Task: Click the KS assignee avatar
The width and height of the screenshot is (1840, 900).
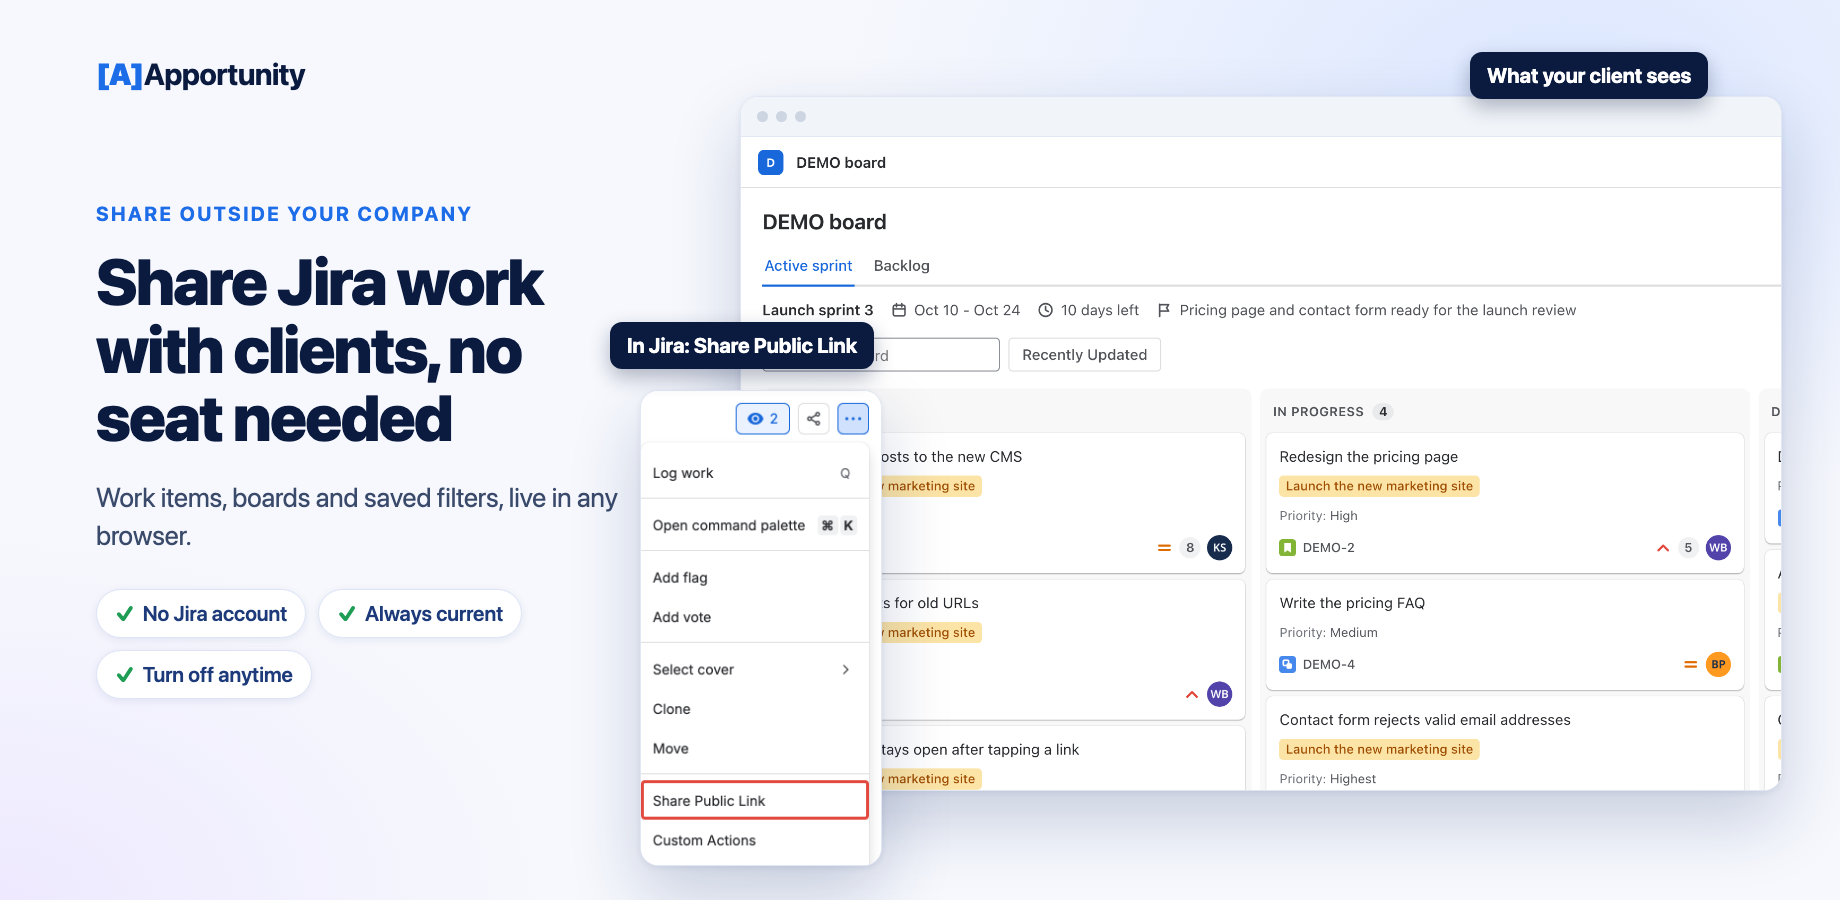Action: click(1219, 548)
